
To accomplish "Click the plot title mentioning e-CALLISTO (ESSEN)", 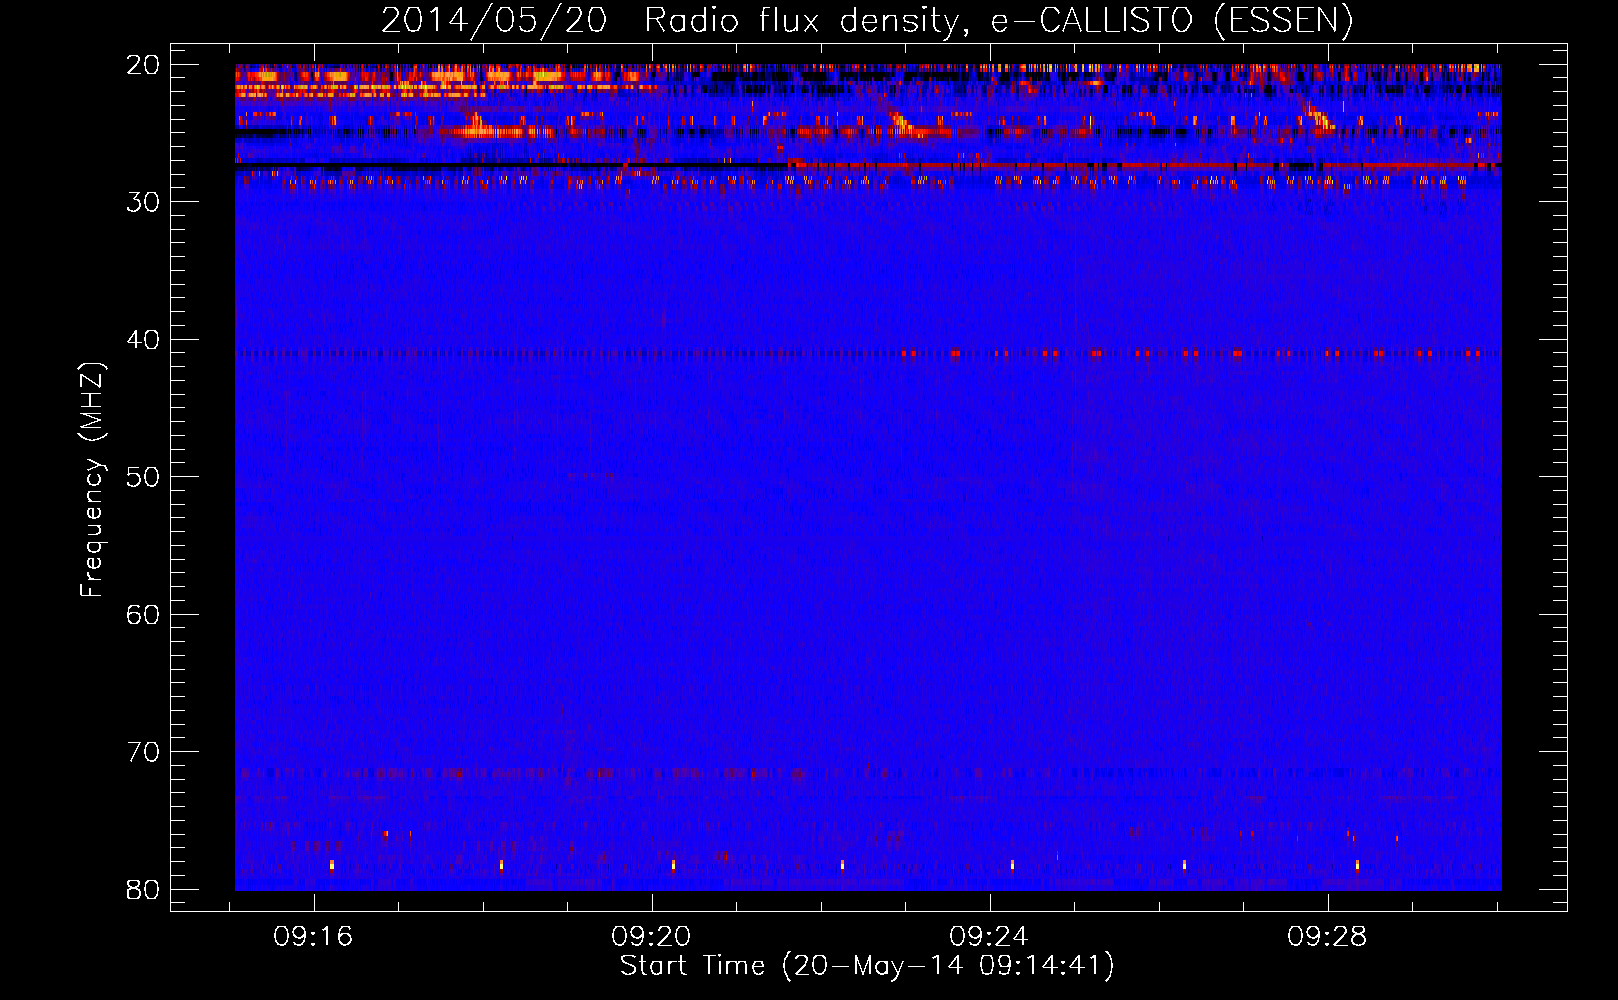I will point(867,20).
